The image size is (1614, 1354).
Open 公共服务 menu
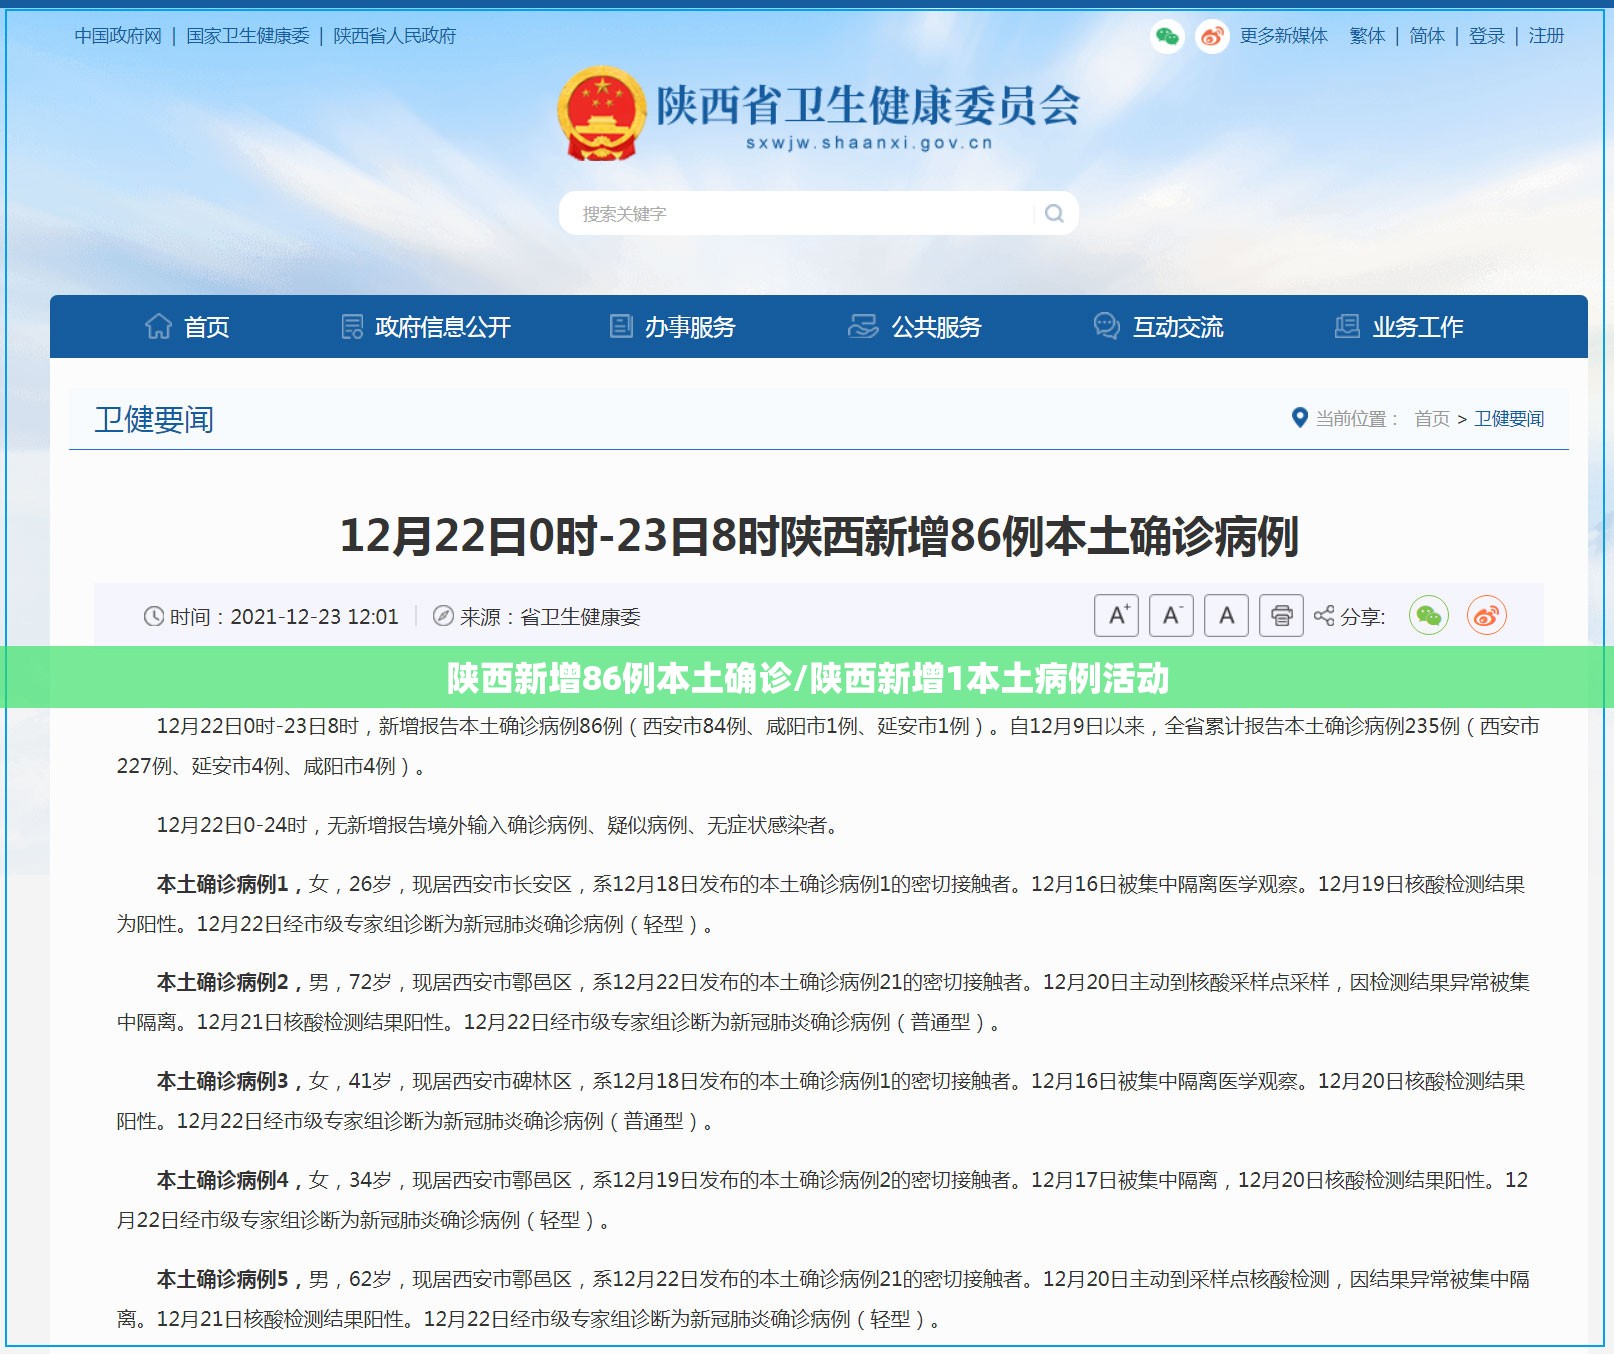tap(937, 327)
